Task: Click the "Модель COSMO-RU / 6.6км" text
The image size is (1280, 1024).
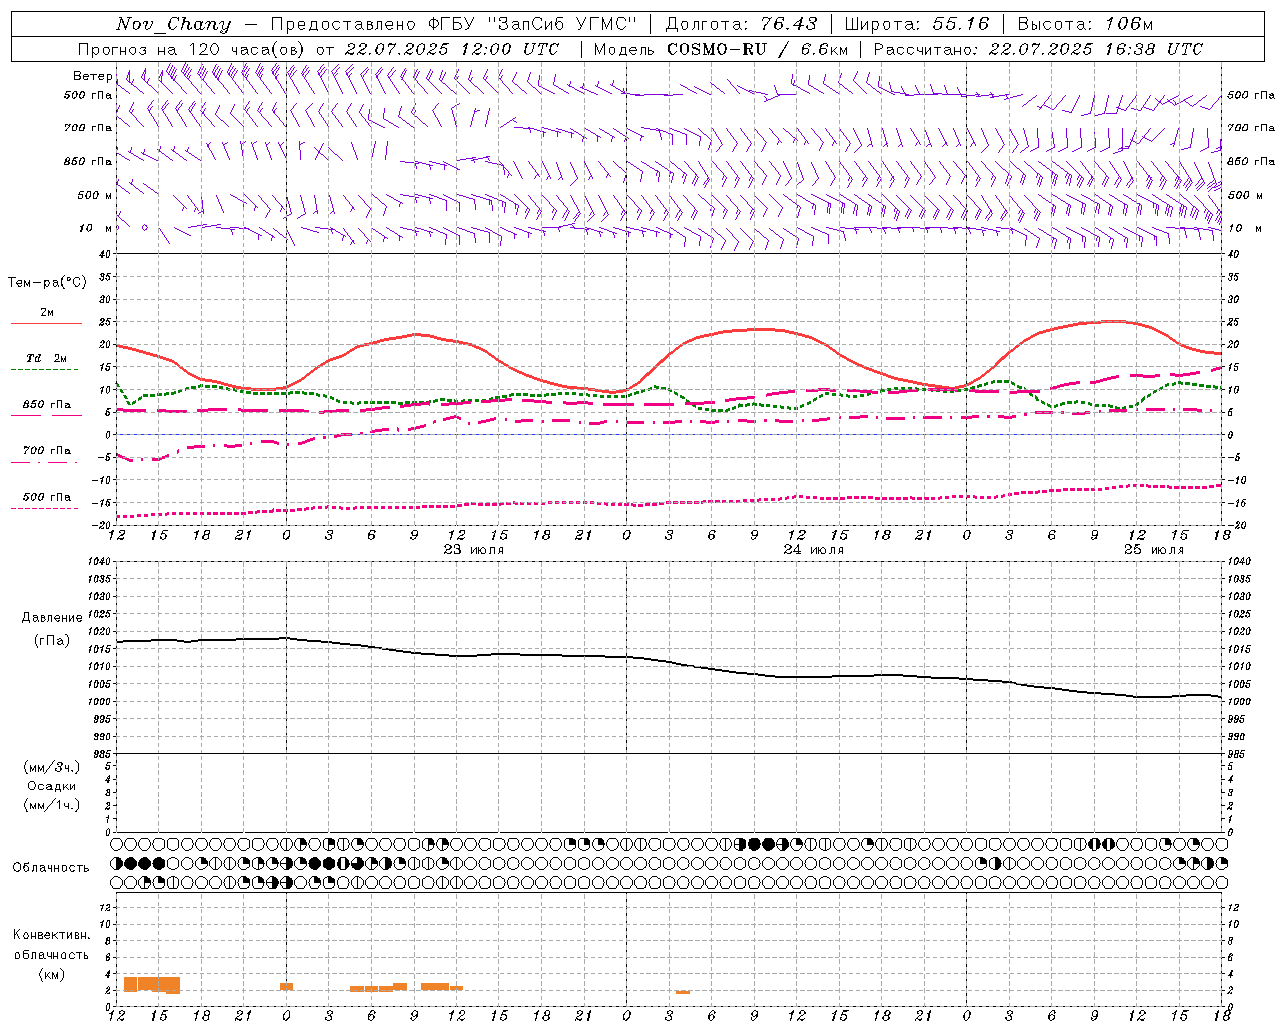Action: pyautogui.click(x=721, y=49)
